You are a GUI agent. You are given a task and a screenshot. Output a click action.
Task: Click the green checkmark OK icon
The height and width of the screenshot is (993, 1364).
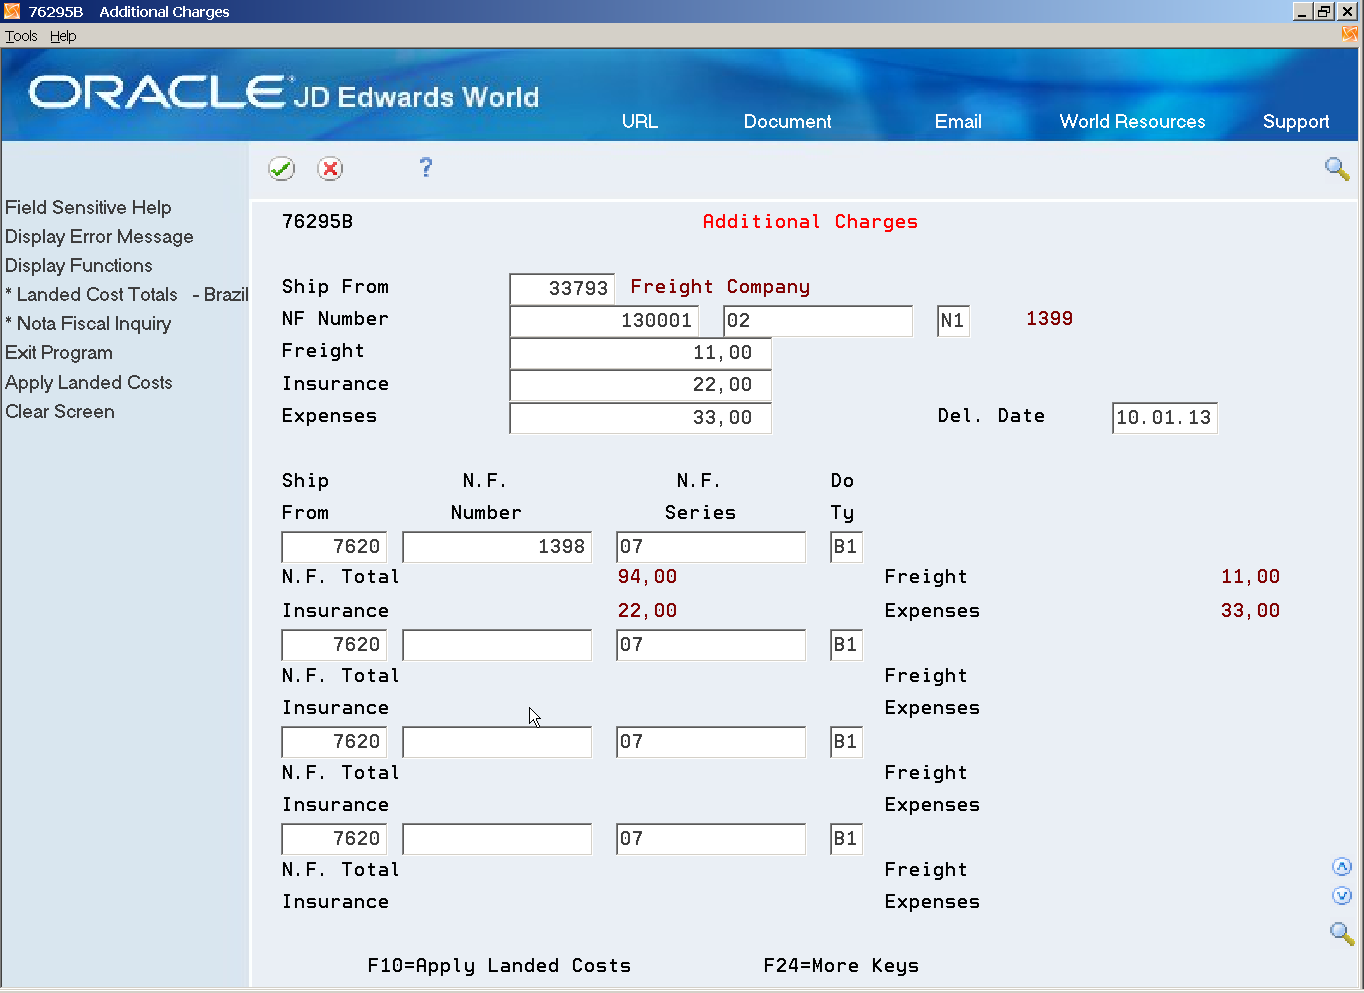click(x=282, y=168)
